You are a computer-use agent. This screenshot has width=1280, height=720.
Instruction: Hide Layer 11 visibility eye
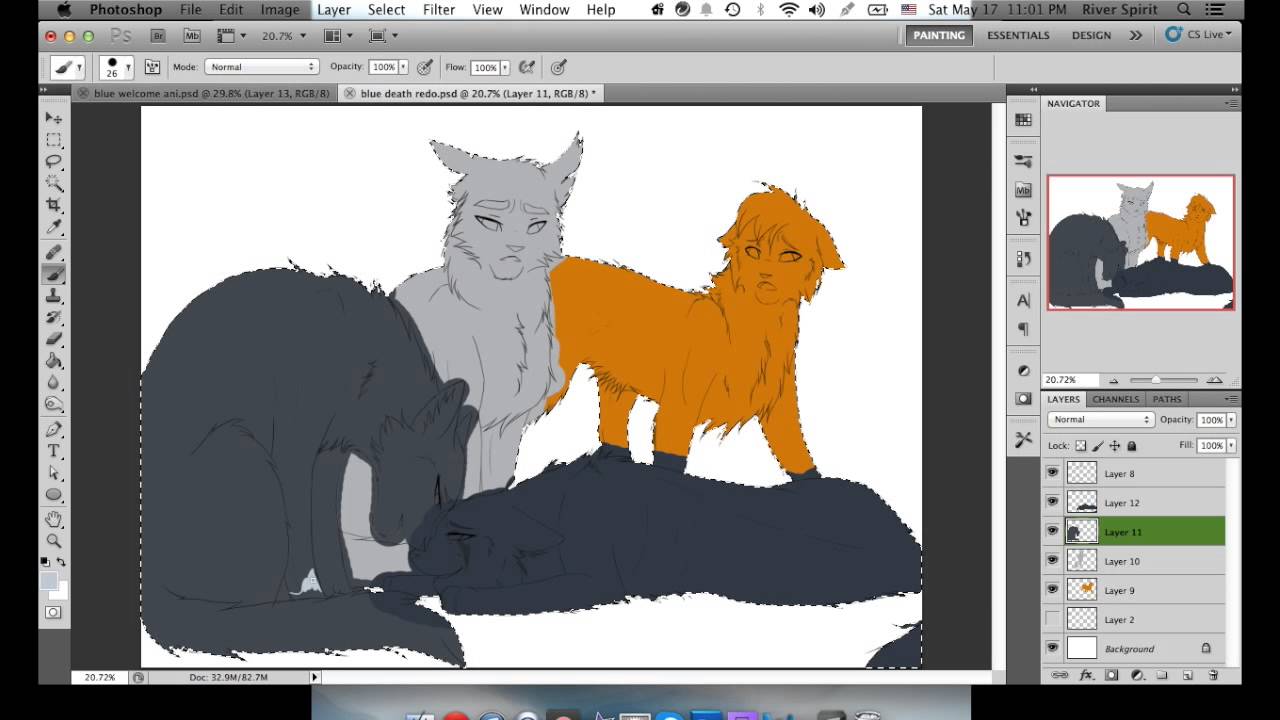pyautogui.click(x=1052, y=531)
